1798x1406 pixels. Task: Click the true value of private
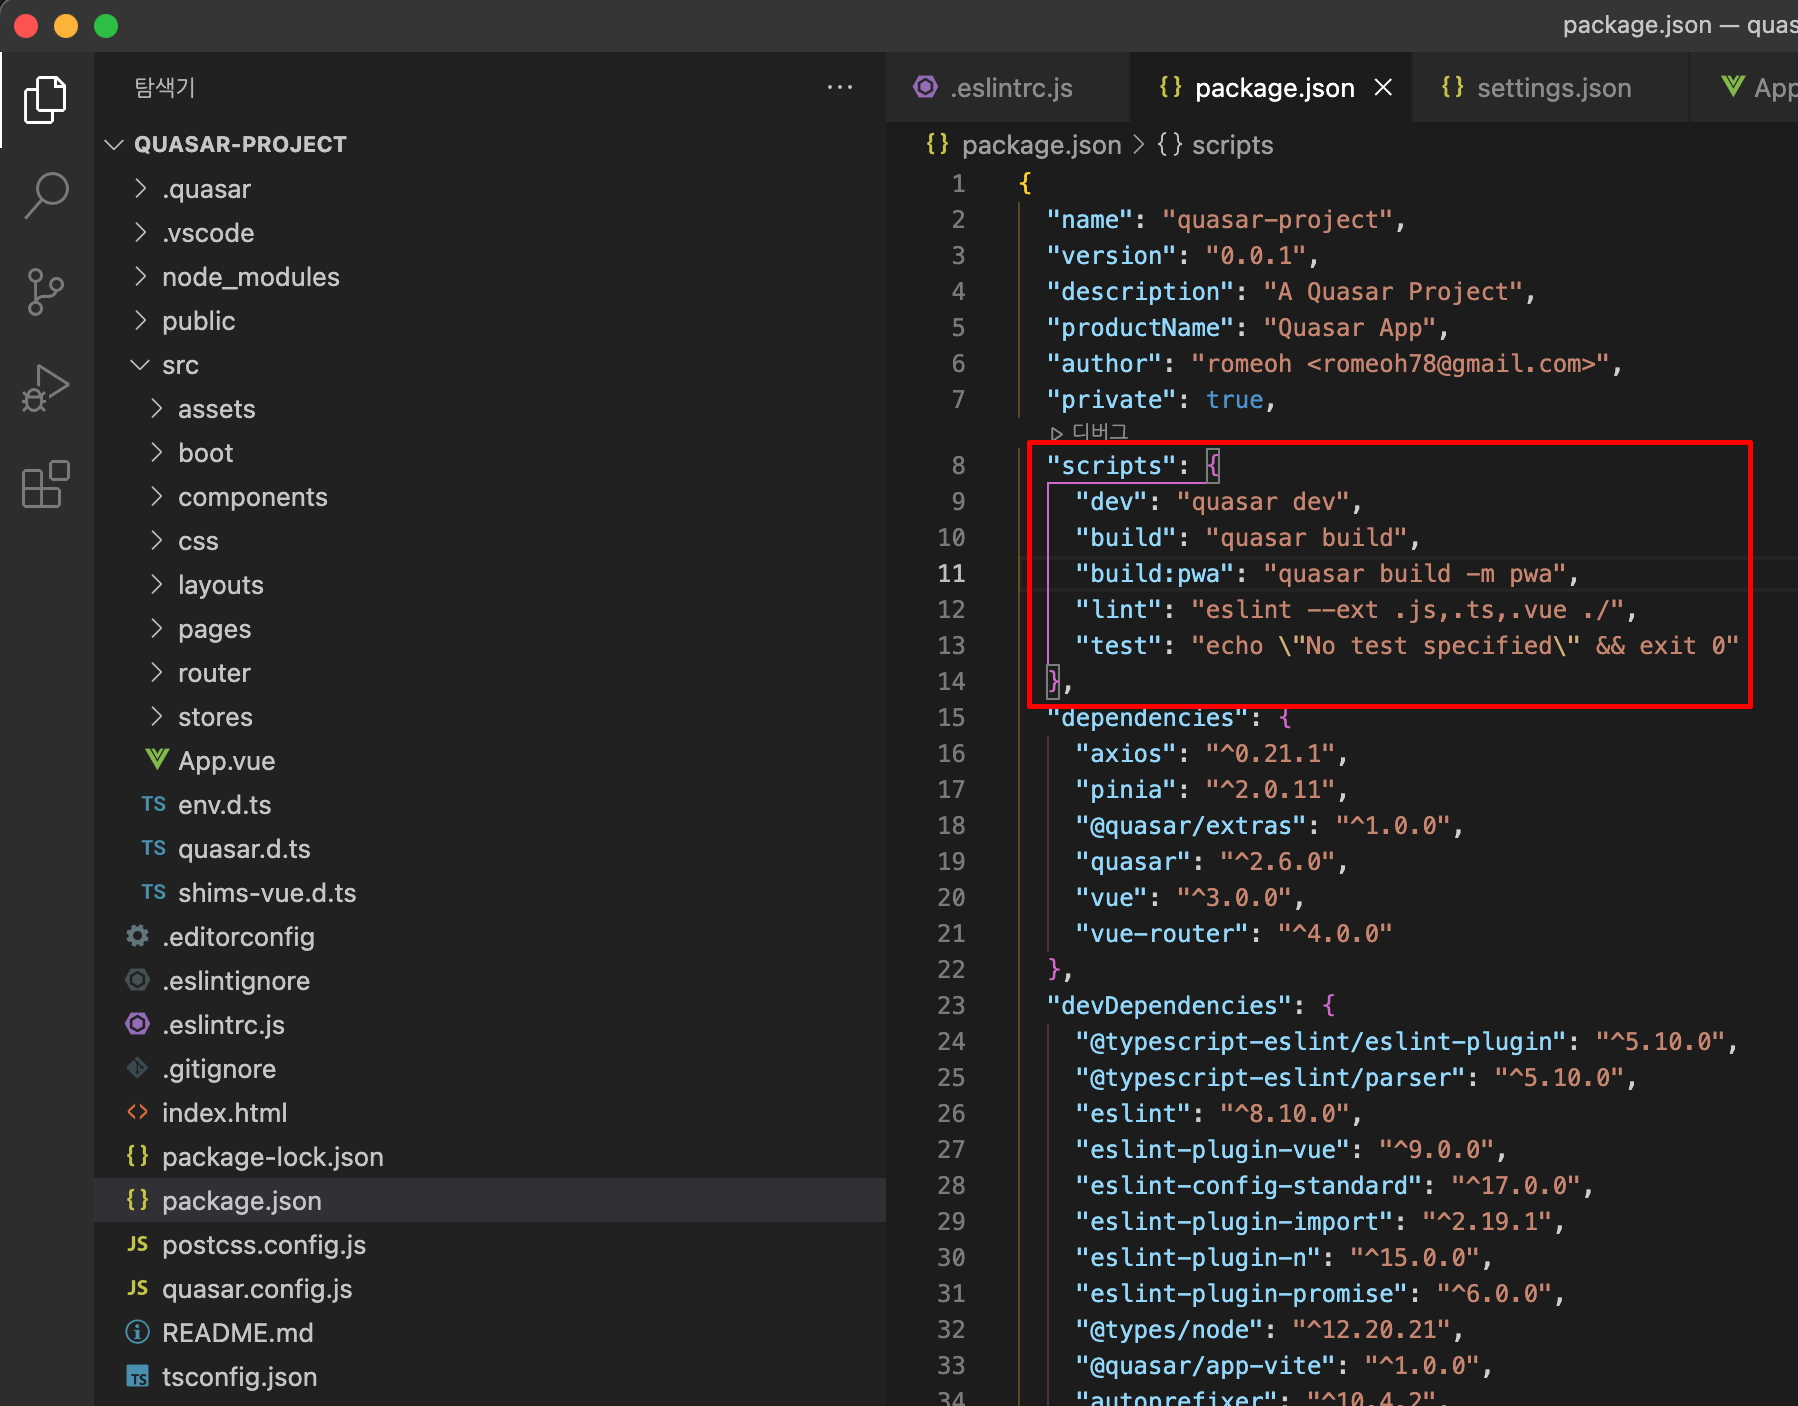coord(1234,399)
